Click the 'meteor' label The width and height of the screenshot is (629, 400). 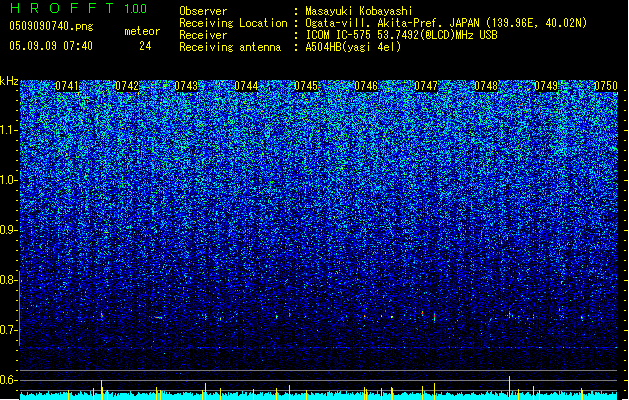click(x=142, y=31)
